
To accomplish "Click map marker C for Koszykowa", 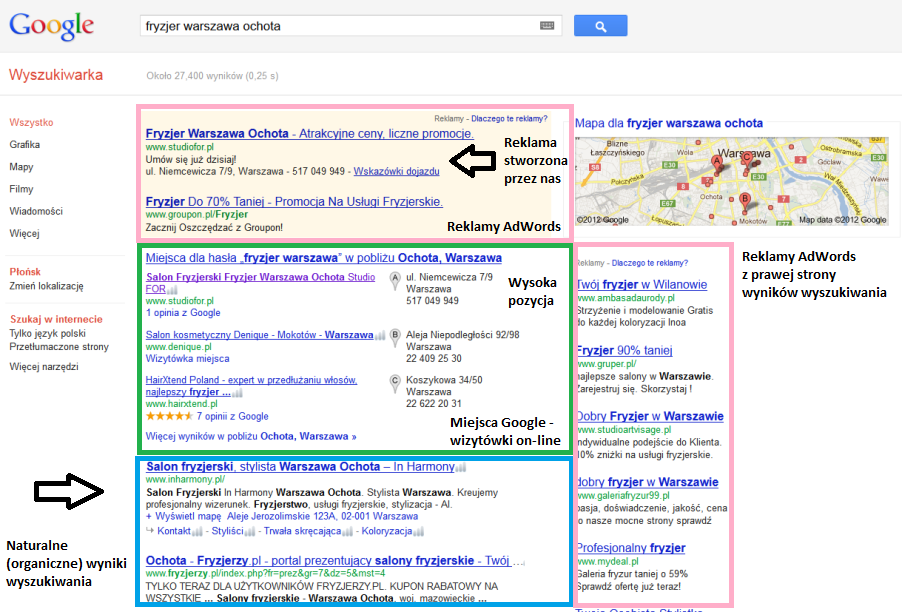I will click(747, 158).
